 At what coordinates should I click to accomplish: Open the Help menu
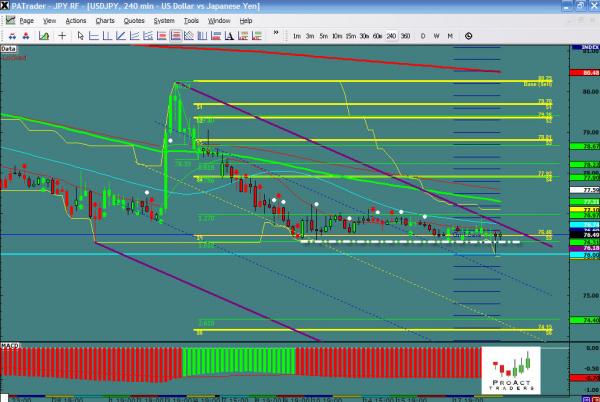point(246,20)
